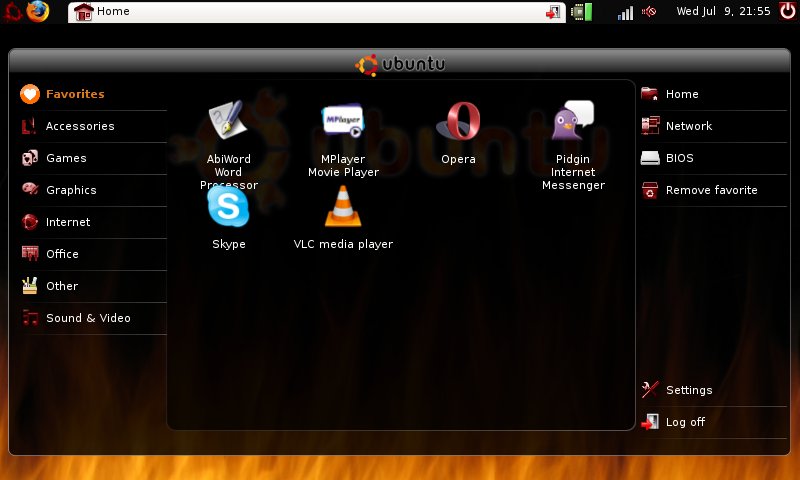Check the network signal strength icon
The height and width of the screenshot is (480, 800).
(x=625, y=12)
